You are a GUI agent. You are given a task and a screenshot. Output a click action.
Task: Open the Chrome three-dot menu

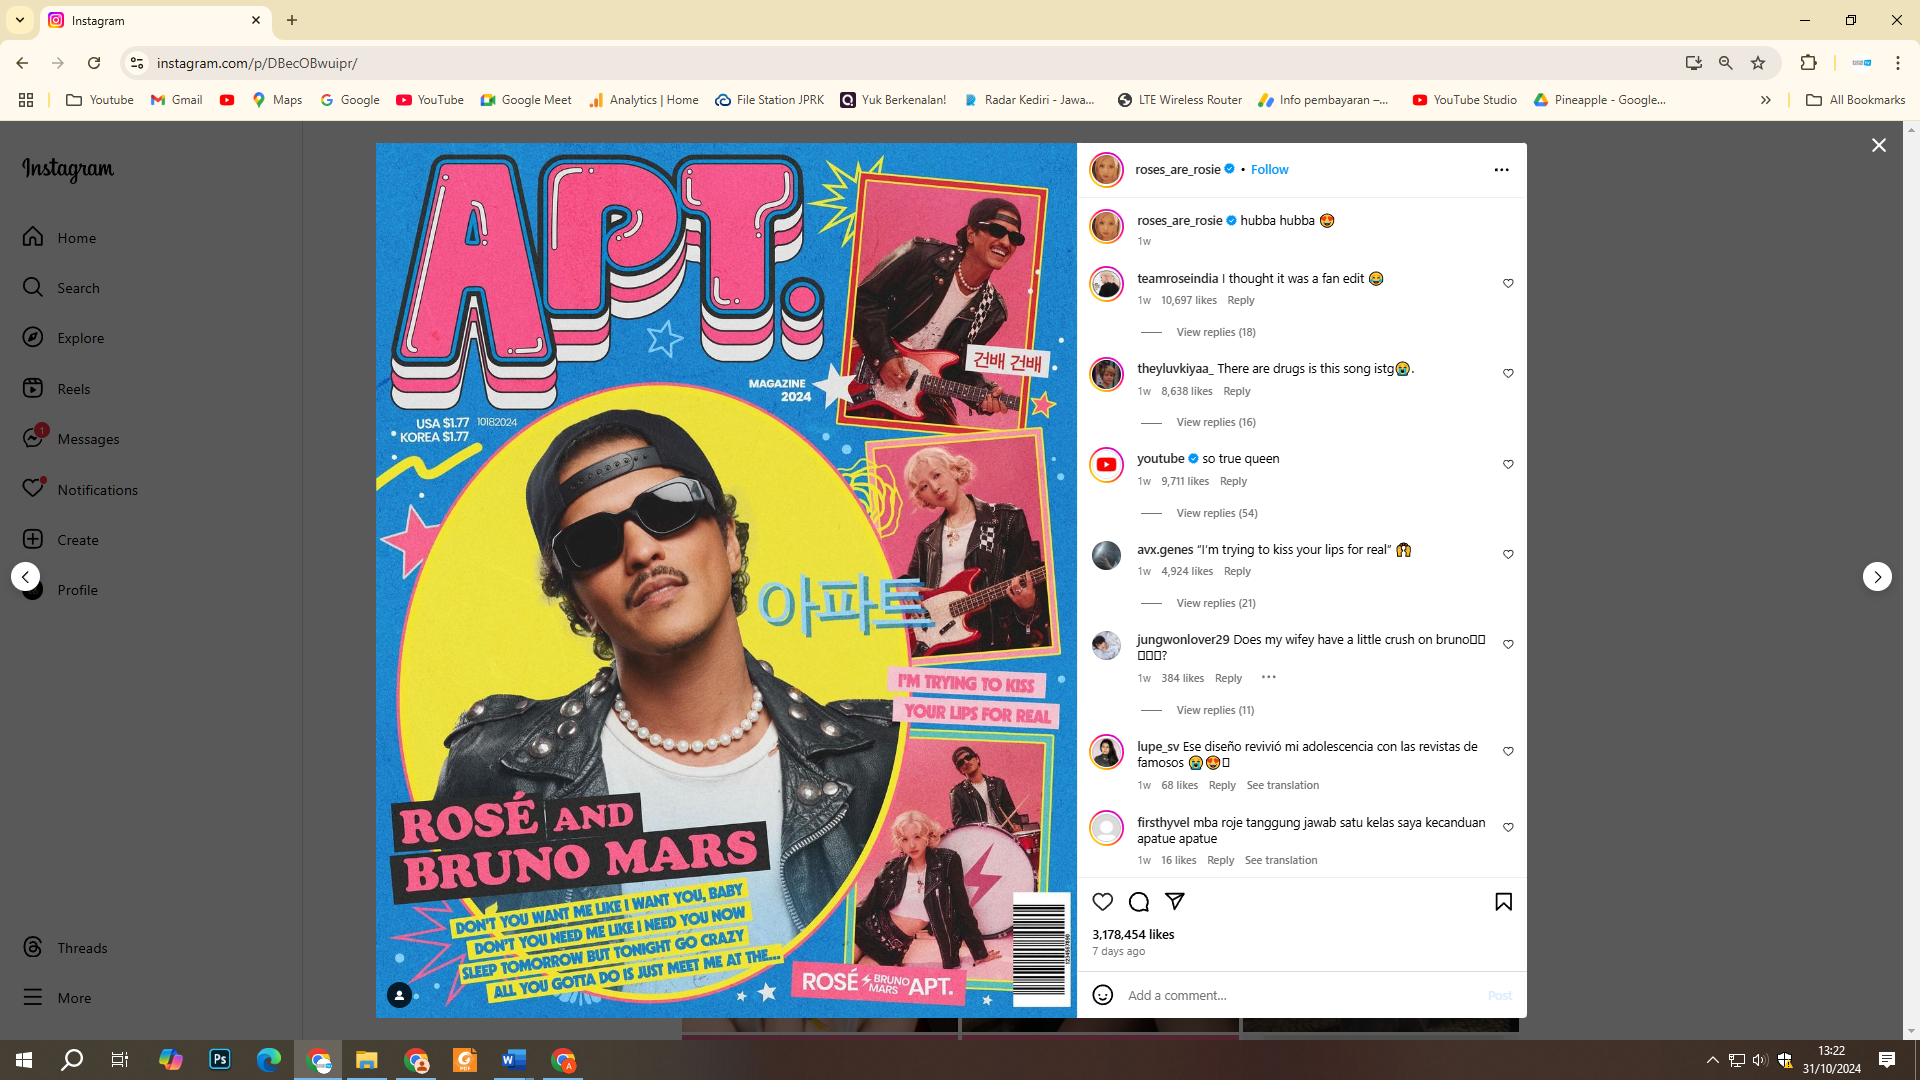pos(1897,63)
